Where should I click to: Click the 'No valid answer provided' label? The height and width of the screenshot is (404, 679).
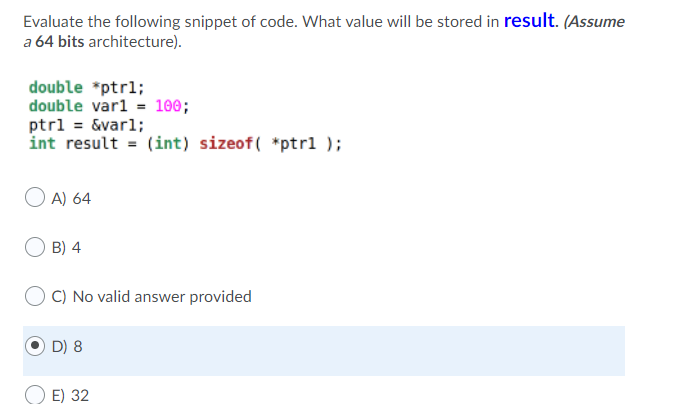click(x=162, y=297)
